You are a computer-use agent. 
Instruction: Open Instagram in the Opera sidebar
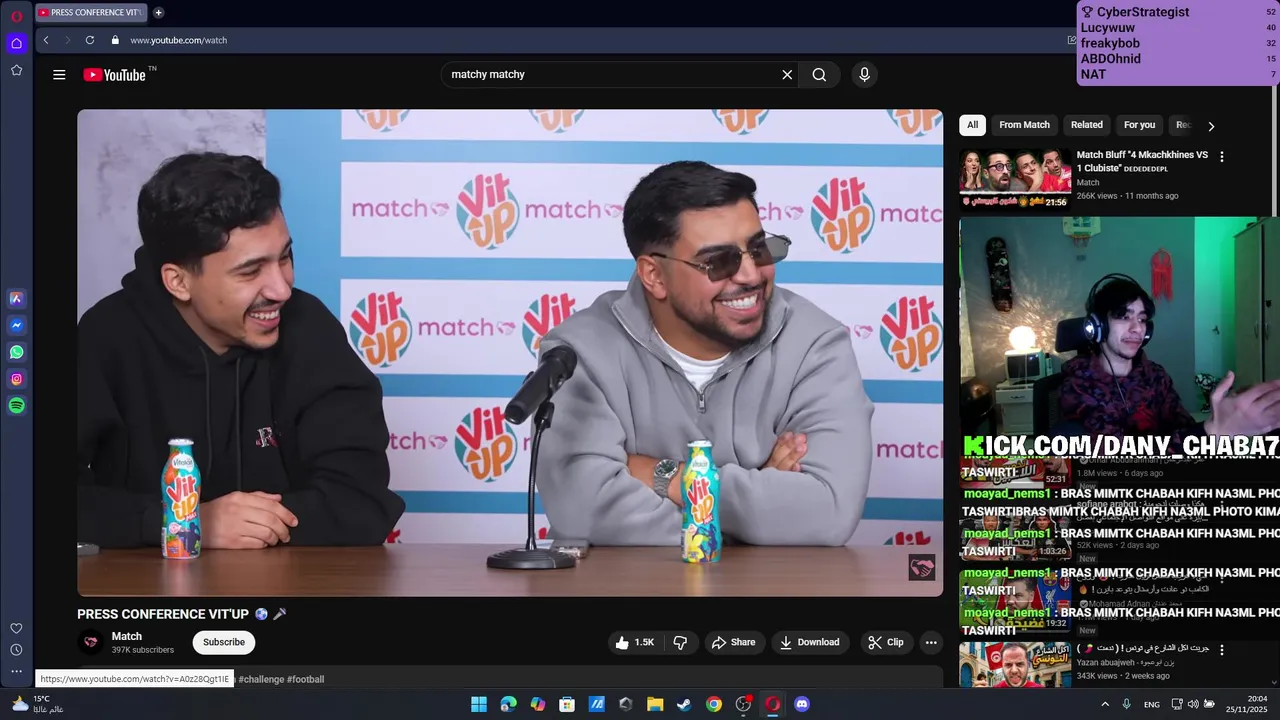(x=16, y=379)
